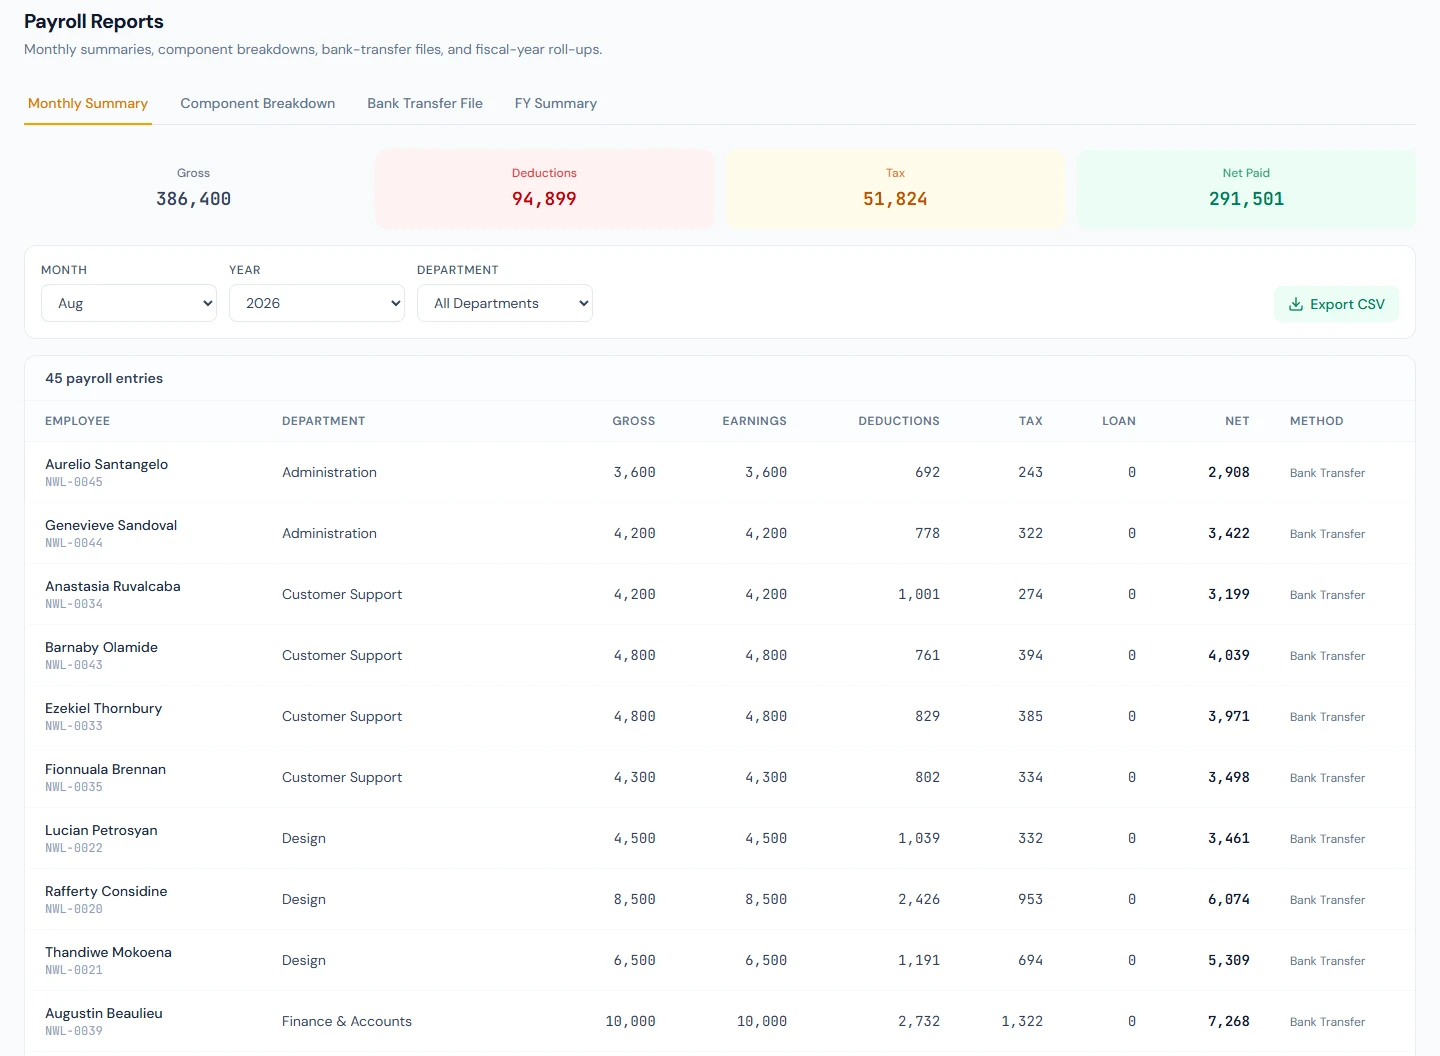Click the LOAN column header
The height and width of the screenshot is (1056, 1440).
click(1119, 421)
